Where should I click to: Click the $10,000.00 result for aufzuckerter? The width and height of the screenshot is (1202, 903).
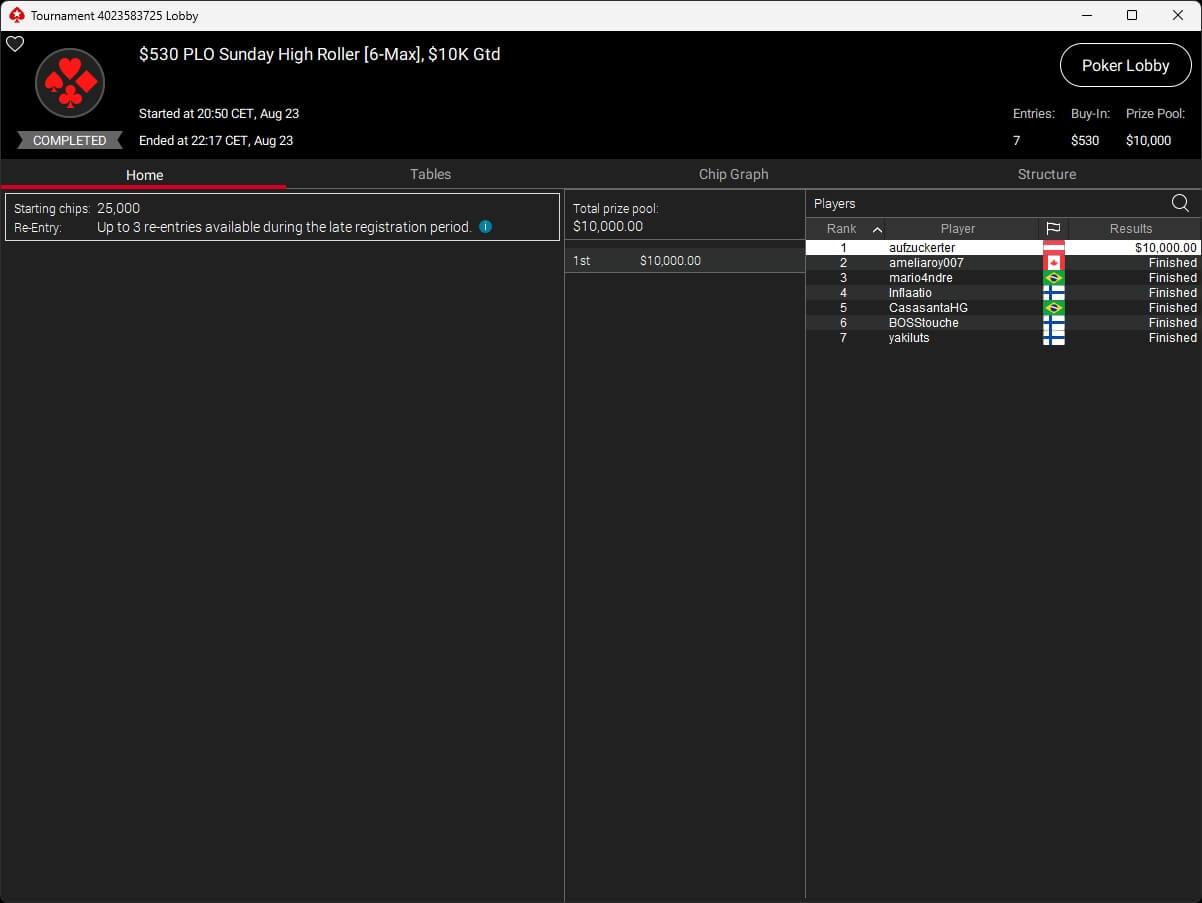(x=1165, y=247)
